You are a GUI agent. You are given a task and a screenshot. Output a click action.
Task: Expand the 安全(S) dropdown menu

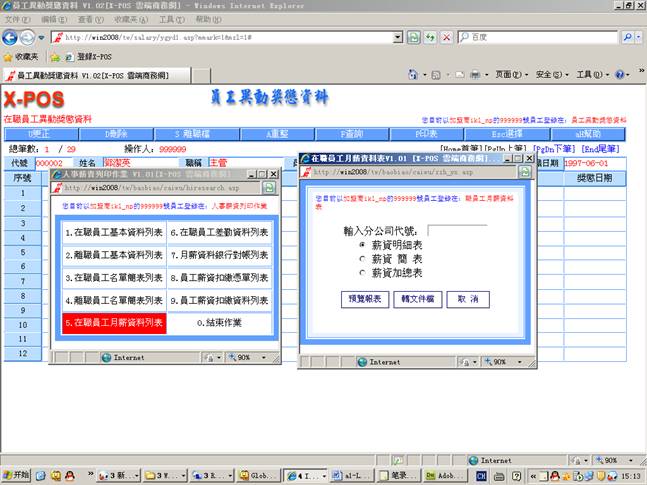552,74
